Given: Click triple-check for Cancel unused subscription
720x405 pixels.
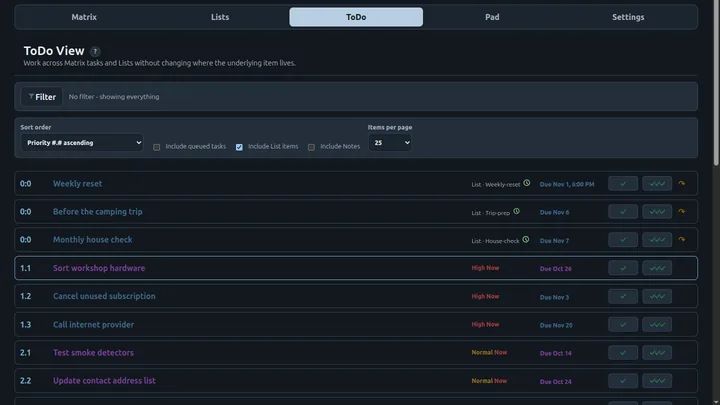Looking at the screenshot, I should (x=657, y=296).
